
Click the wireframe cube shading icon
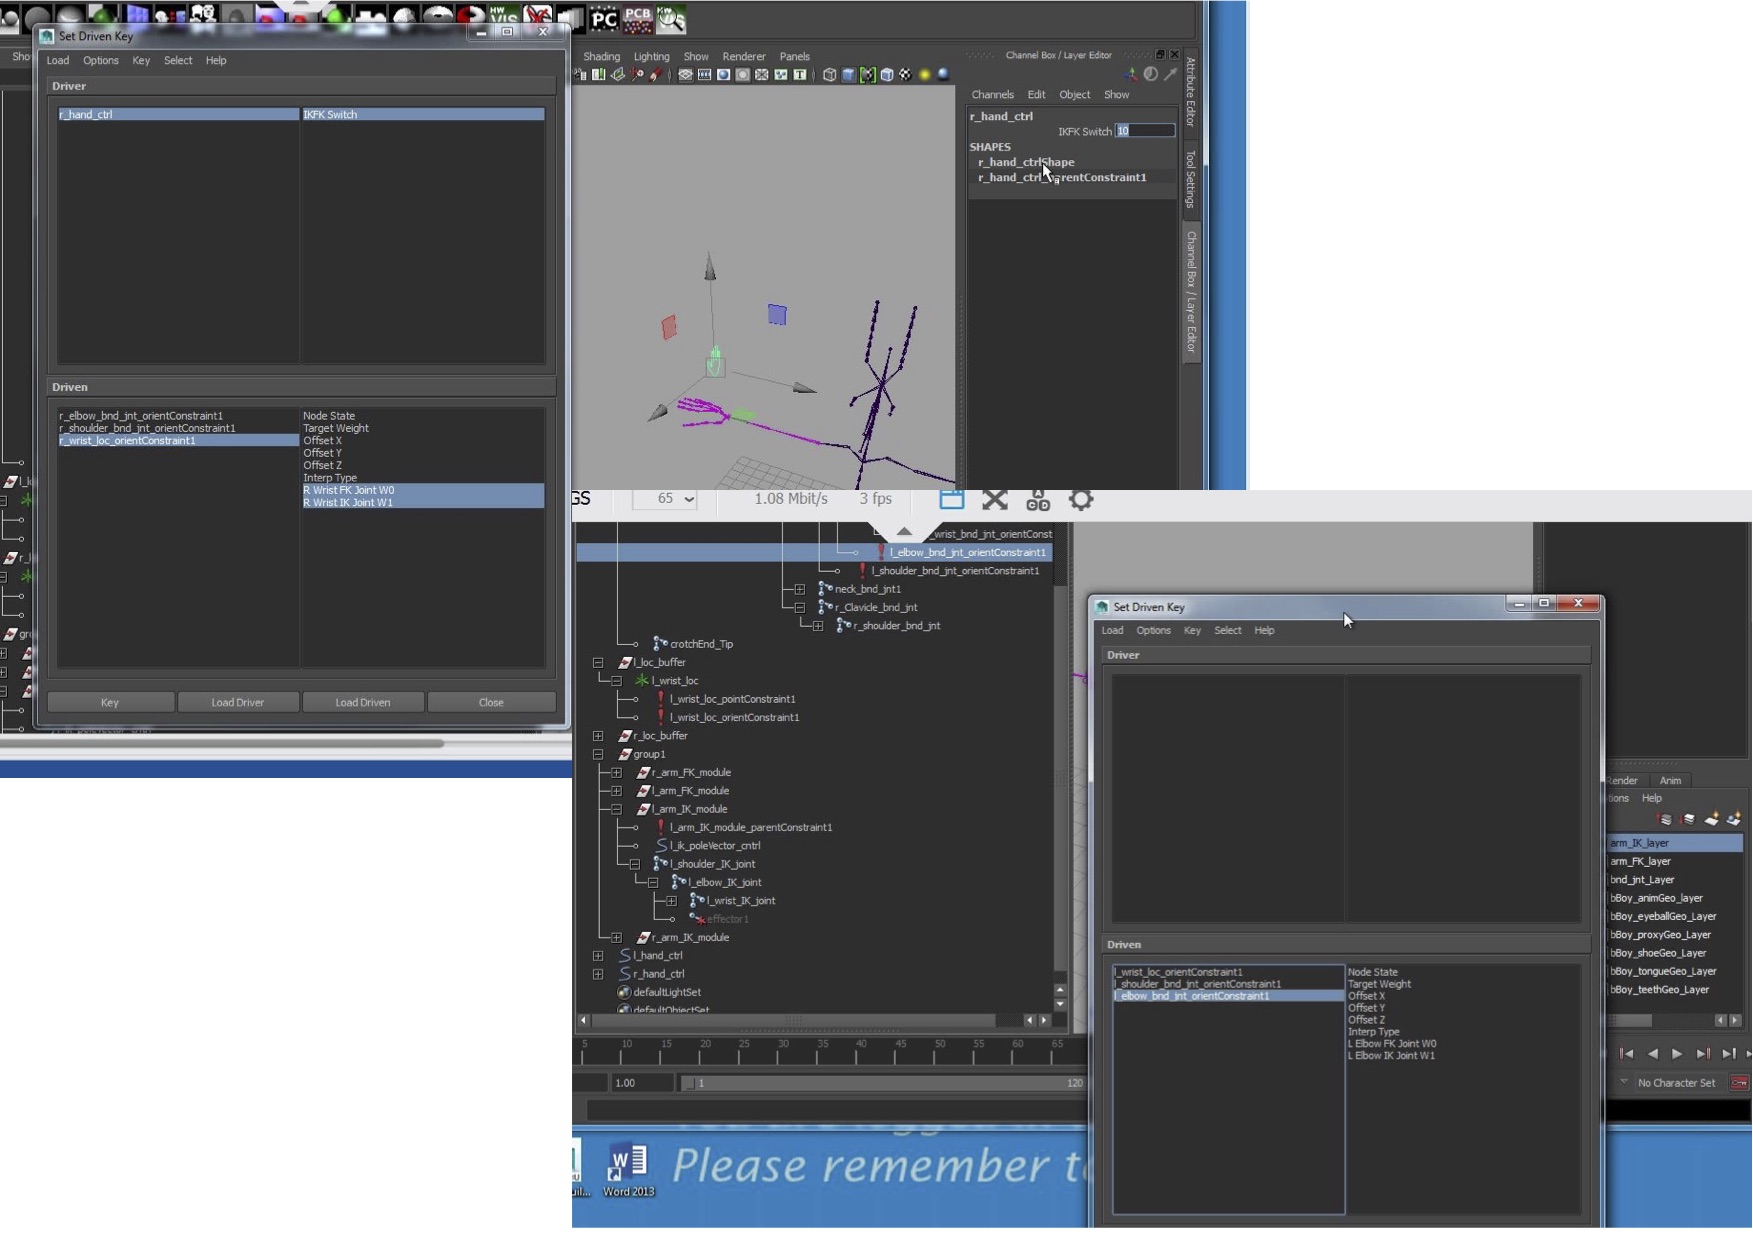coord(829,75)
